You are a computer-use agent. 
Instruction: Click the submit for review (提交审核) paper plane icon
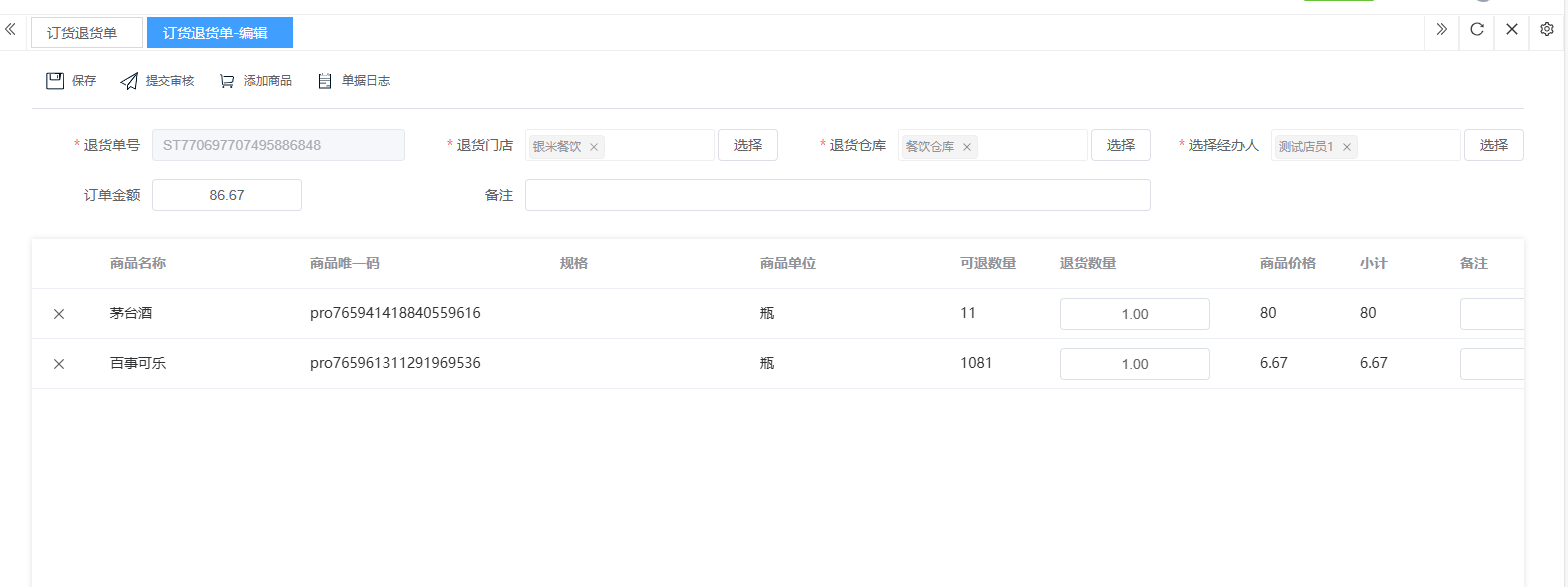[x=129, y=81]
